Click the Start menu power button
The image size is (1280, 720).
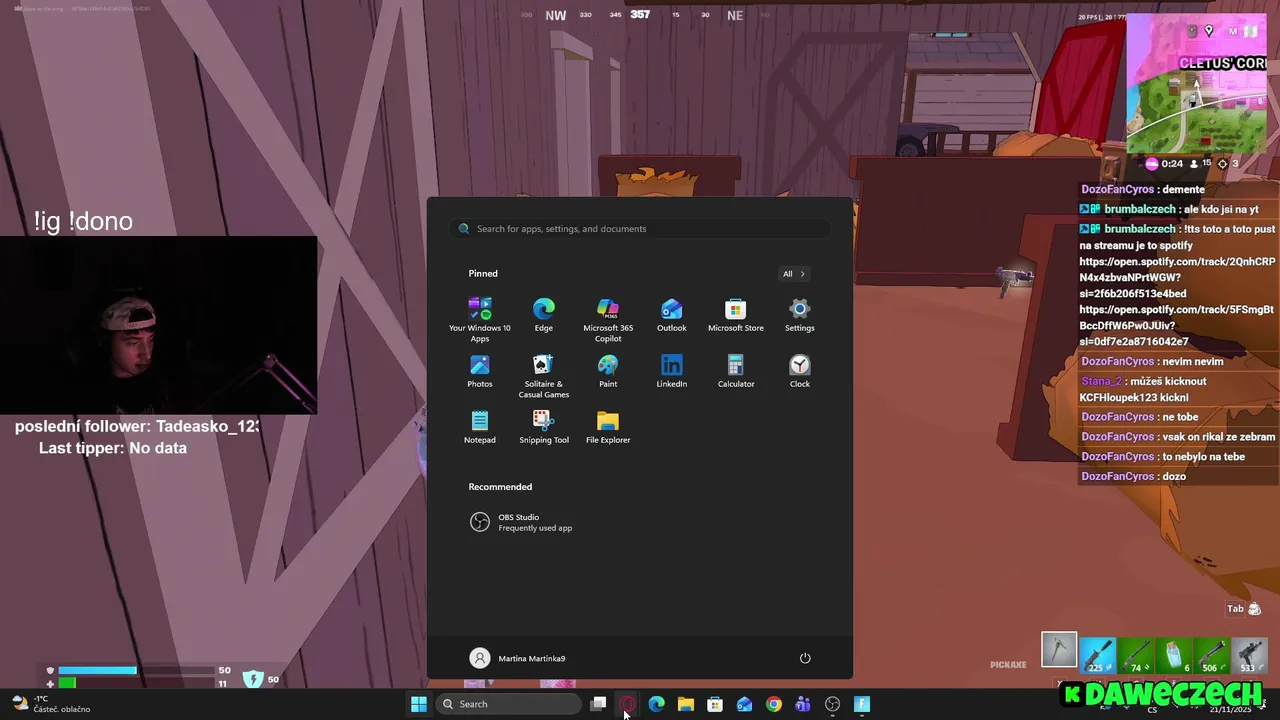tap(805, 658)
